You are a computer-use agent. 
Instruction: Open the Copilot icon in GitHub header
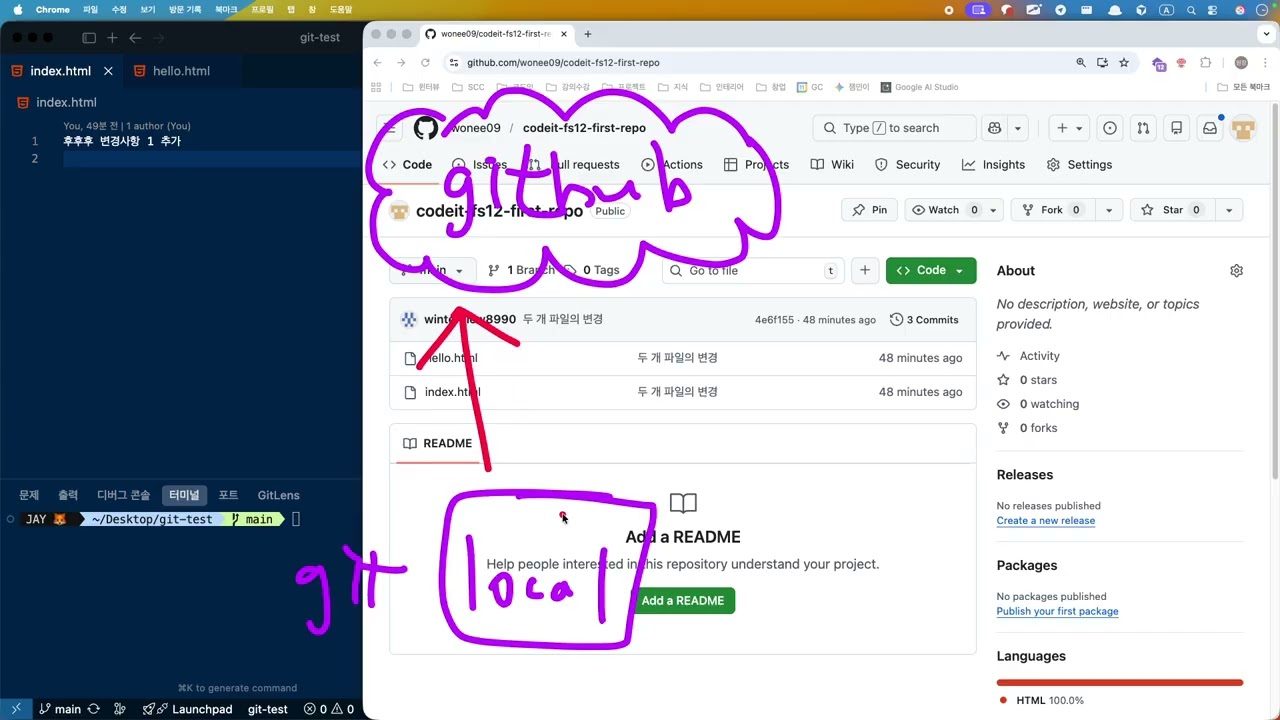click(x=995, y=128)
